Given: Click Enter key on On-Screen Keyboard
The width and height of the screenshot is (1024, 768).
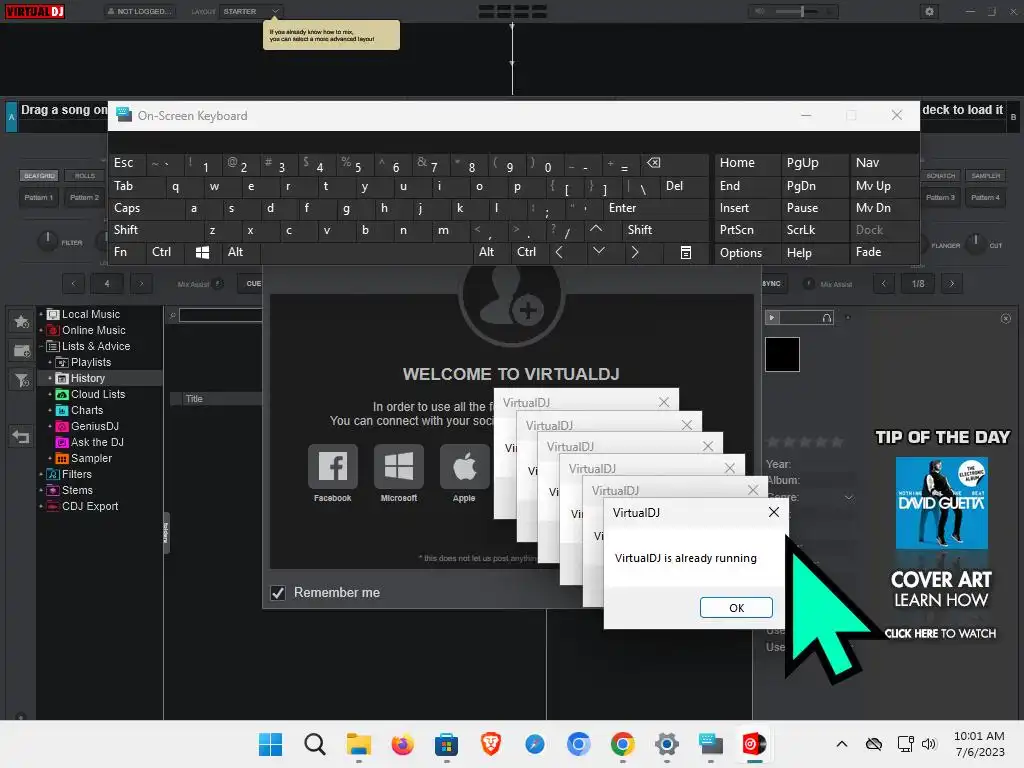Looking at the screenshot, I should coord(655,208).
